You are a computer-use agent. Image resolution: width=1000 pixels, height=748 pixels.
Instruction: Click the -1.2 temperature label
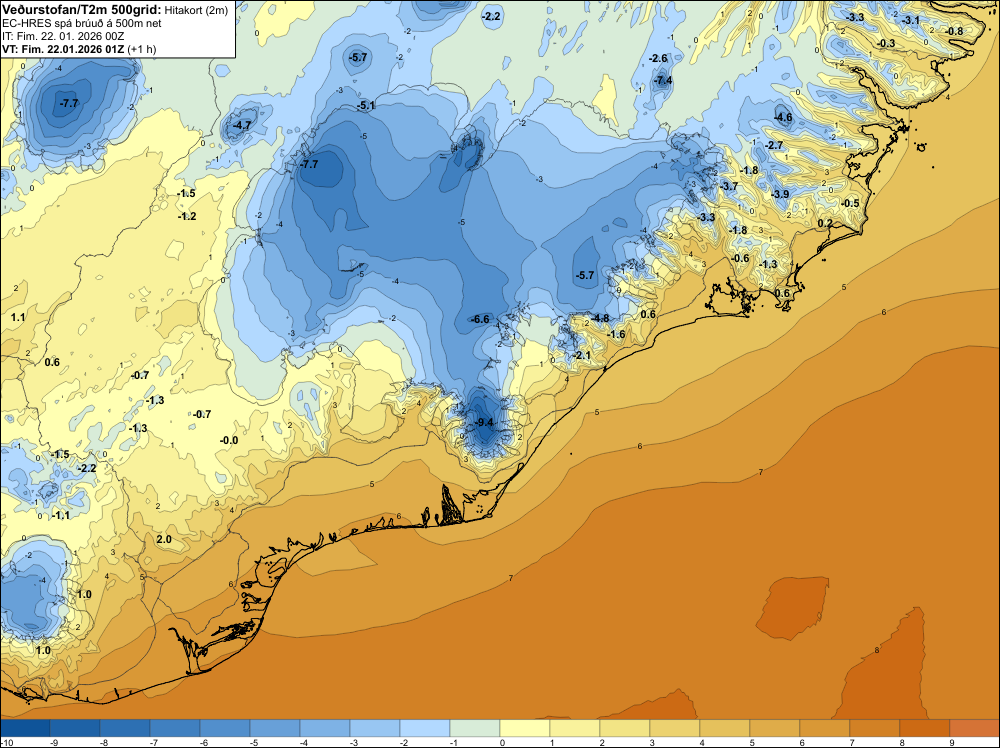click(x=187, y=216)
